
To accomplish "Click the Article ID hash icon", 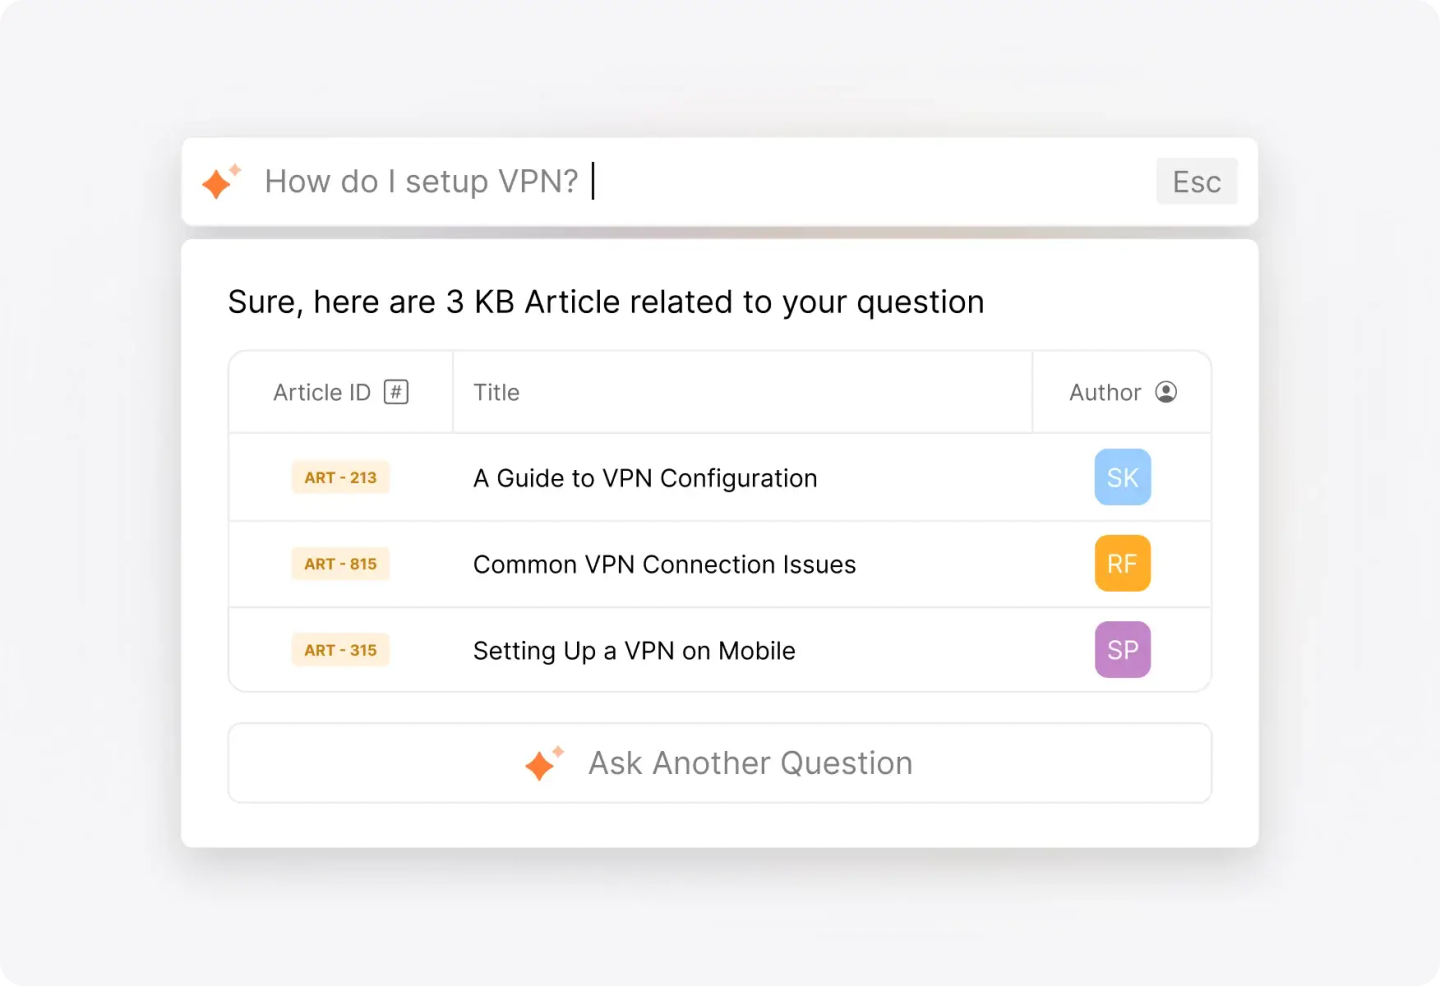I will (397, 392).
